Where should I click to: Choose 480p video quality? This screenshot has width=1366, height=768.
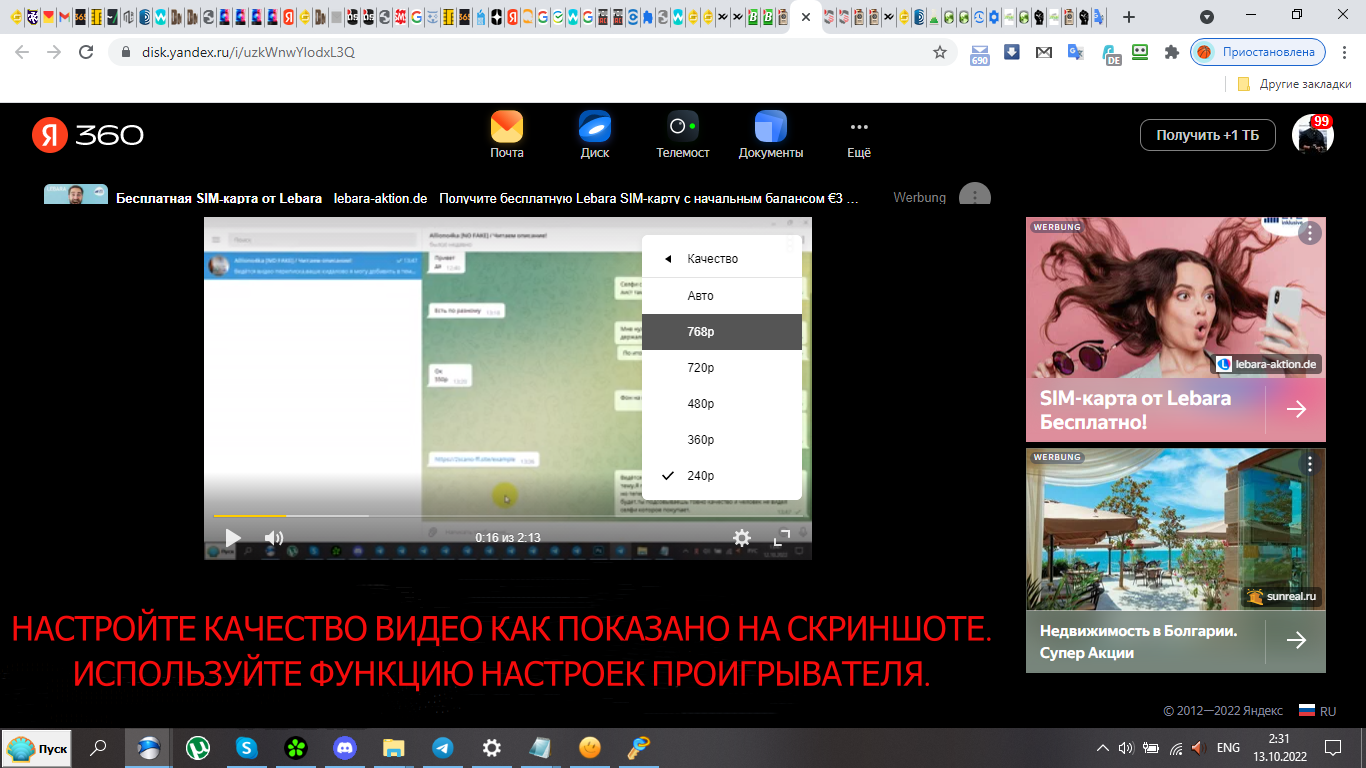(722, 404)
